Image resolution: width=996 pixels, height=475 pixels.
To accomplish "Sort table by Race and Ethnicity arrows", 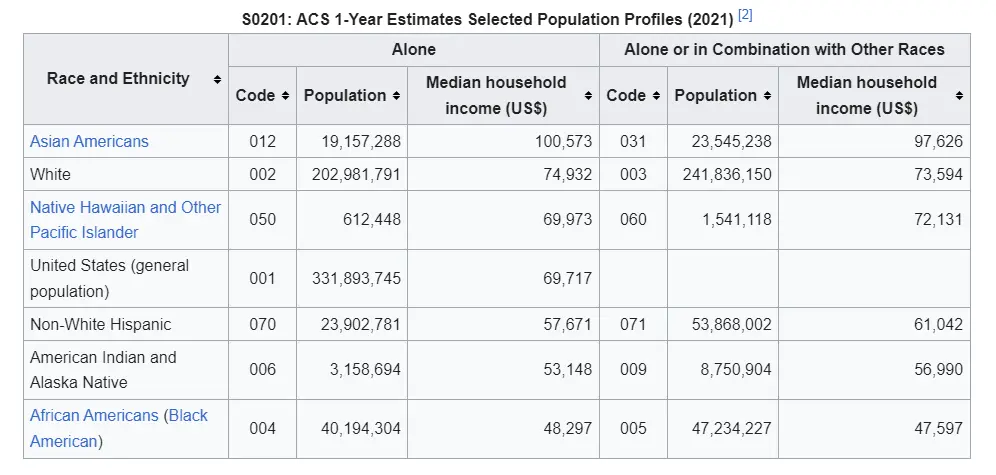I will [217, 79].
